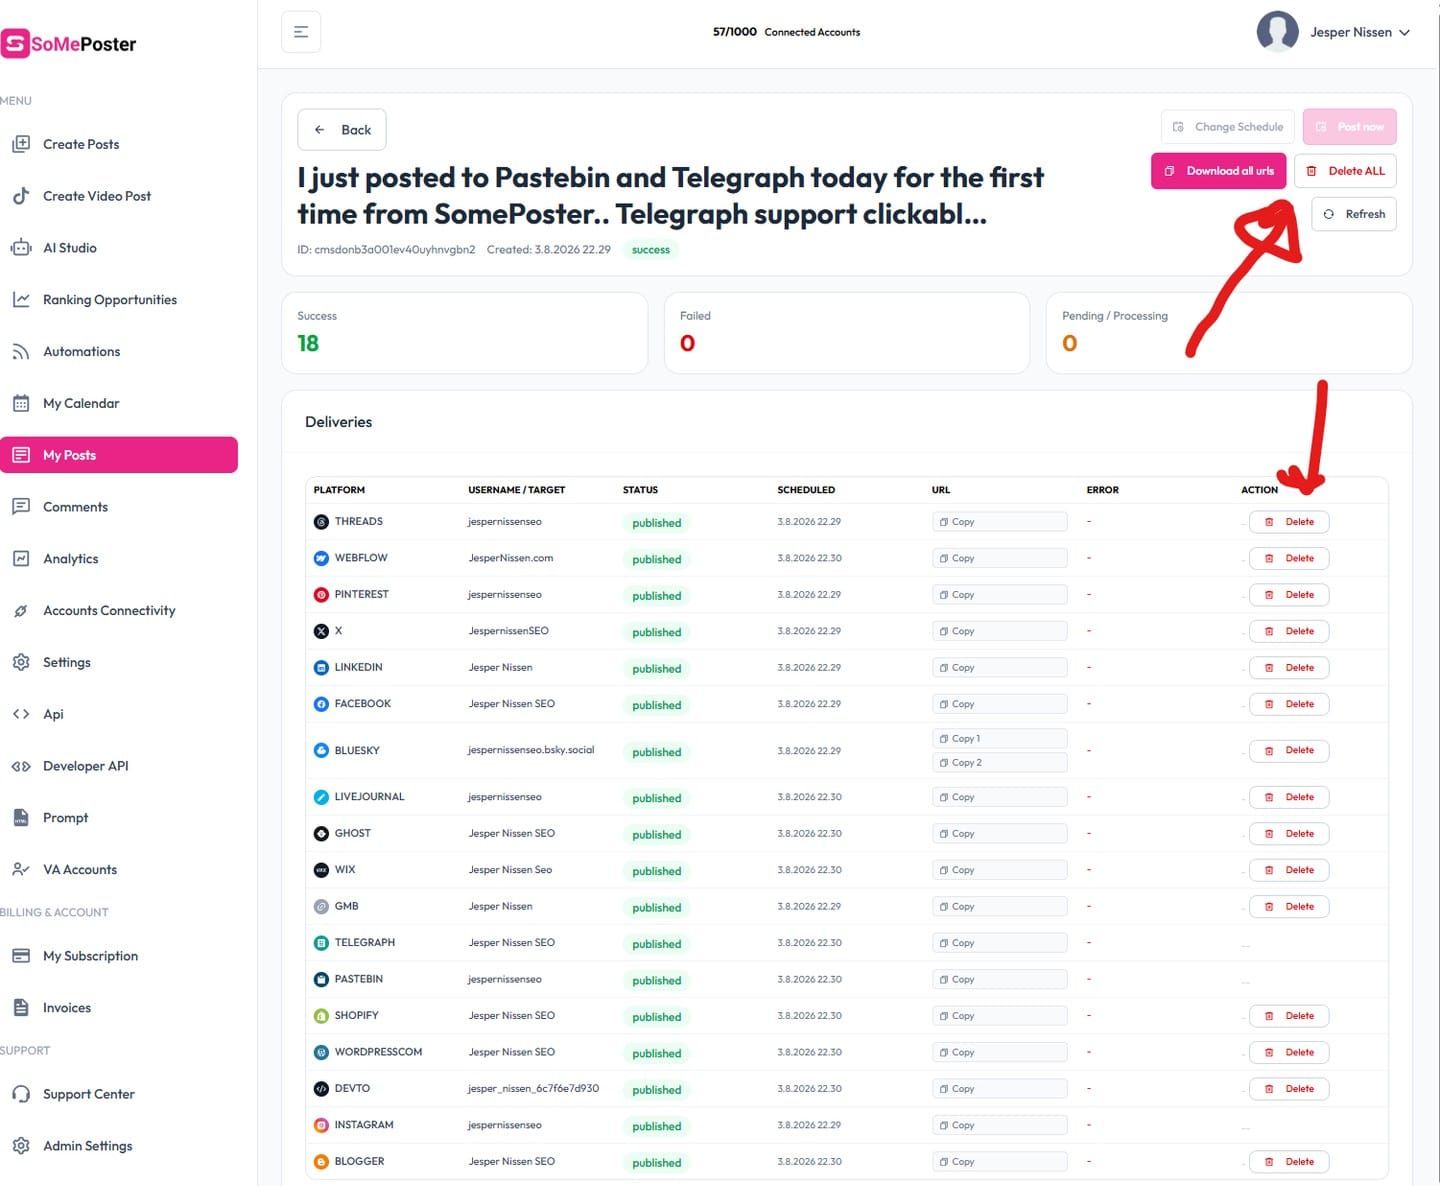Open Jesper Nissen profile avatar
The width and height of the screenshot is (1440, 1186).
[1277, 32]
